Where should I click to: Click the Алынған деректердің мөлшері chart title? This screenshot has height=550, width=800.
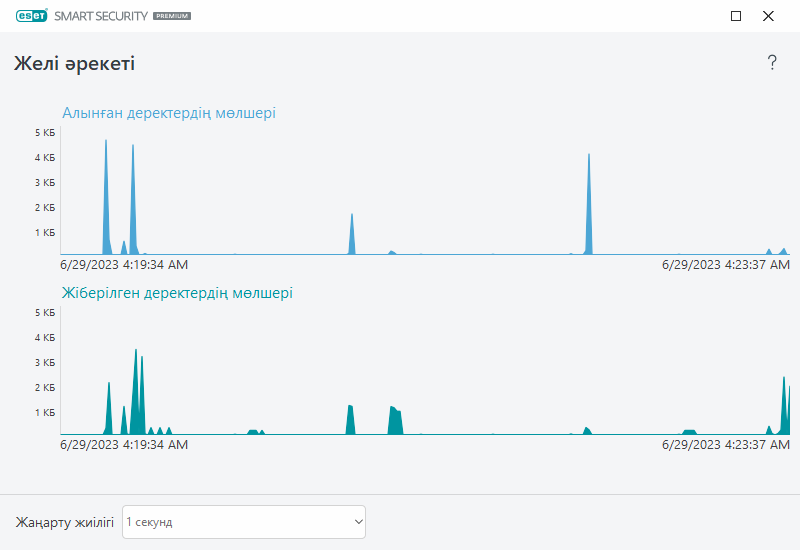coord(169,112)
